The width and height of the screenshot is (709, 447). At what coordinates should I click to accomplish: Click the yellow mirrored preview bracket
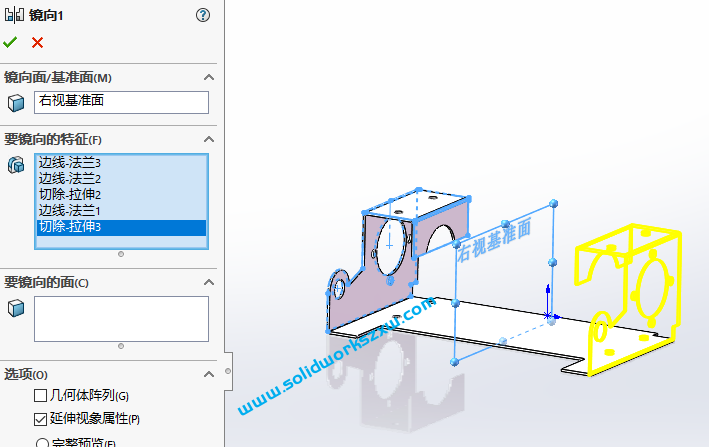click(629, 298)
